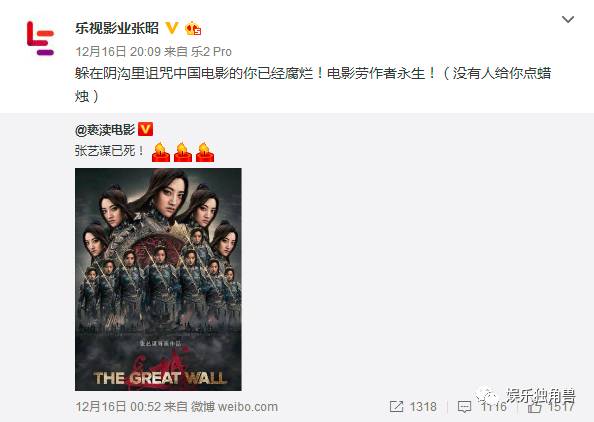Click the 微博 weibo.com source link

234,407
